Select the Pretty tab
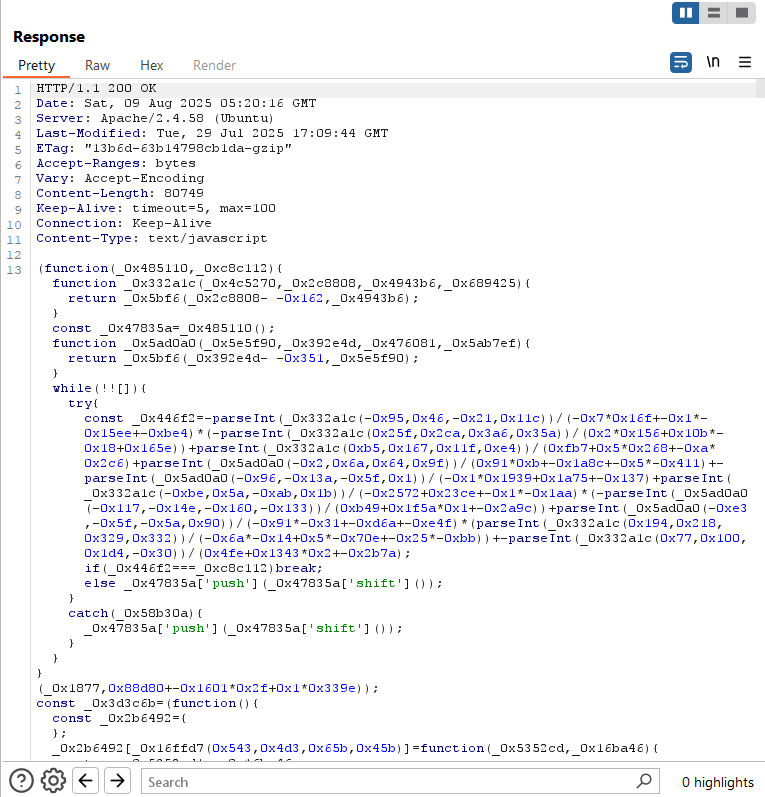Viewport: 765px width, 797px height. pyautogui.click(x=37, y=65)
